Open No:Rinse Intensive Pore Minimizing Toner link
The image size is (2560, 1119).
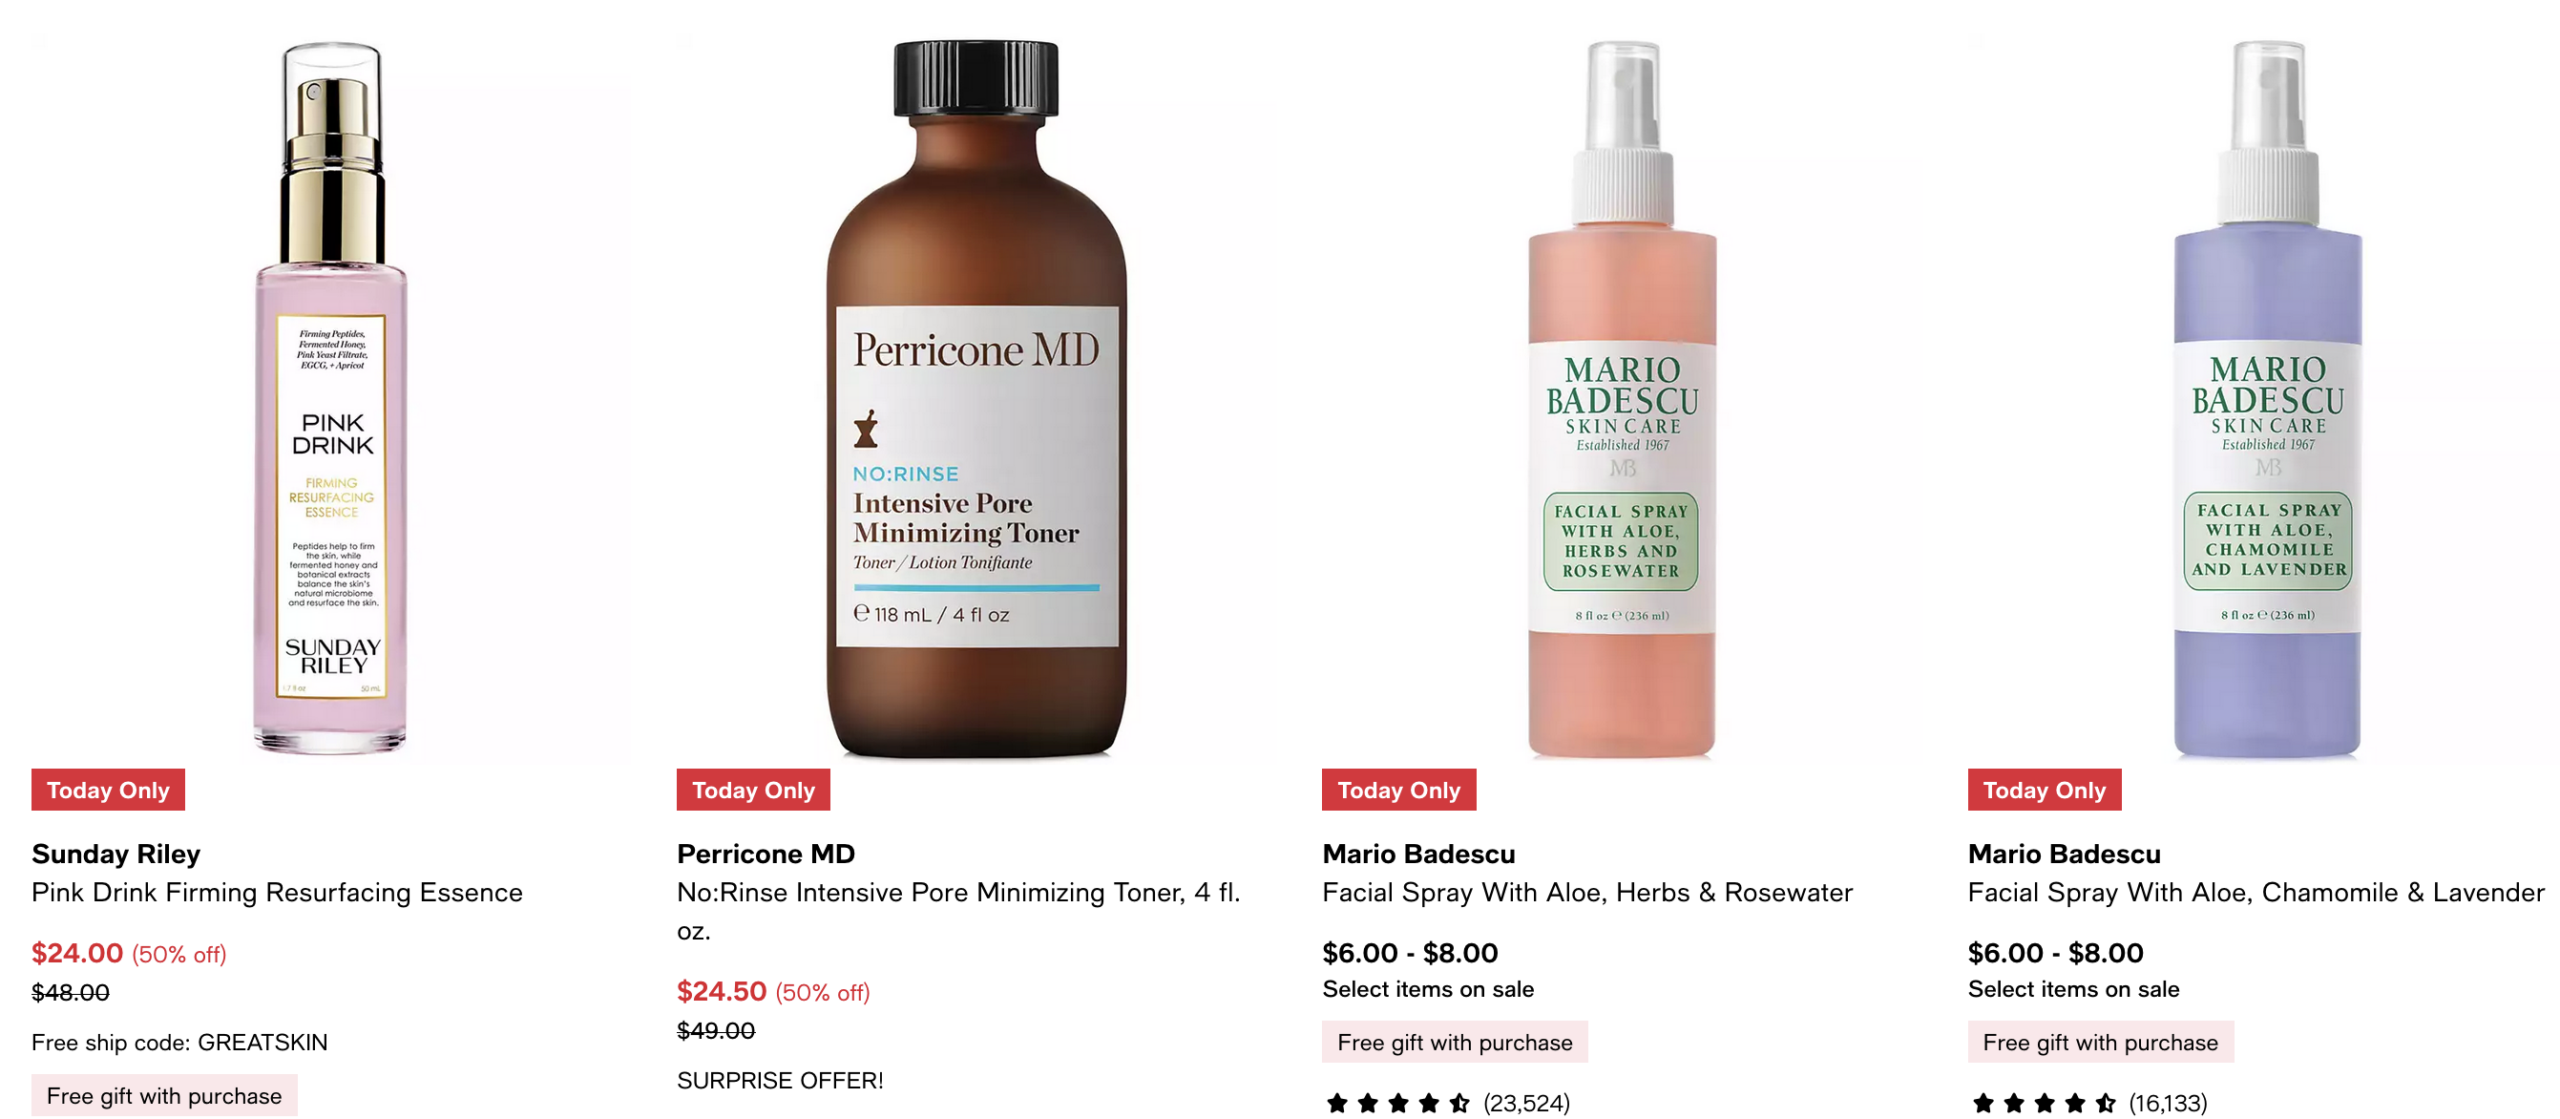coord(958,911)
